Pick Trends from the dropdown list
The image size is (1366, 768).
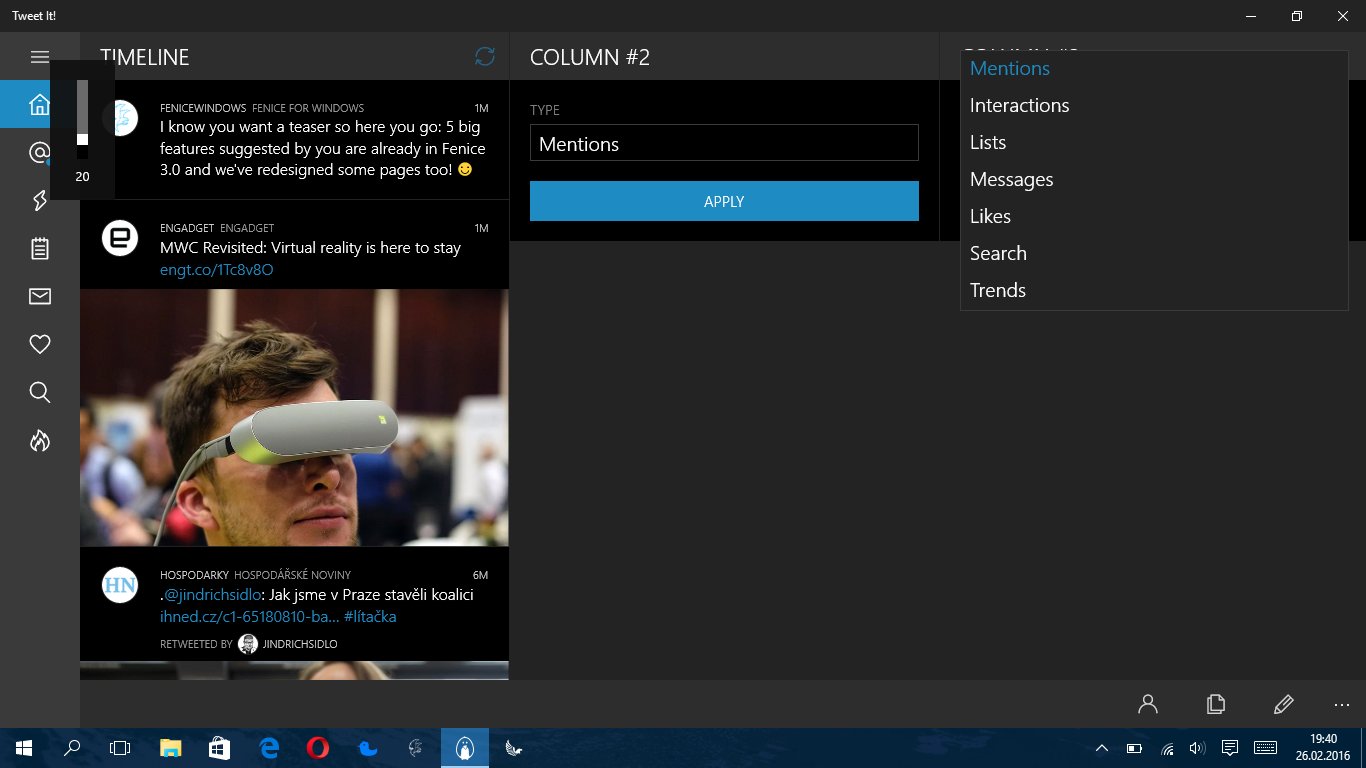(x=1154, y=291)
